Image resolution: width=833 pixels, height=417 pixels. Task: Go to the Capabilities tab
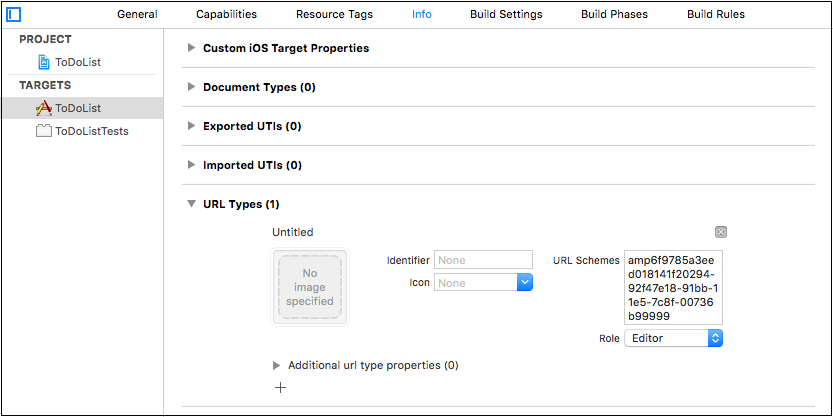[x=226, y=15]
